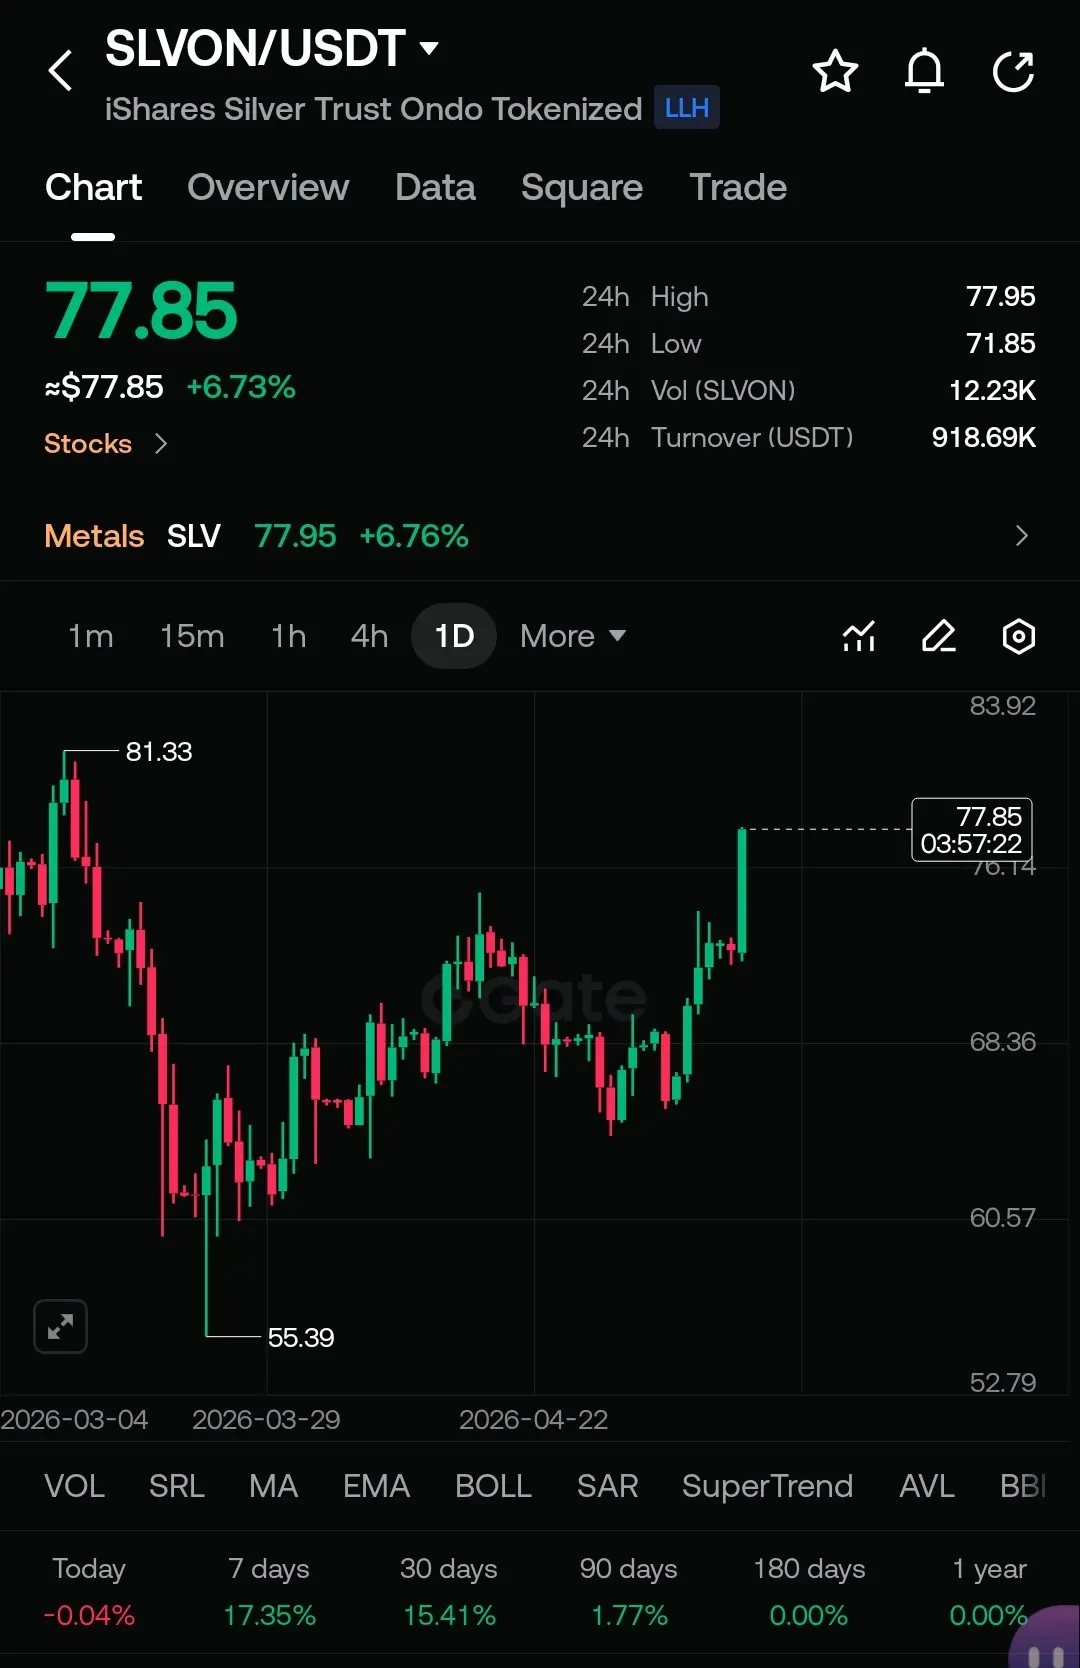Share the chart via the share icon
This screenshot has width=1080, height=1668.
1013,71
